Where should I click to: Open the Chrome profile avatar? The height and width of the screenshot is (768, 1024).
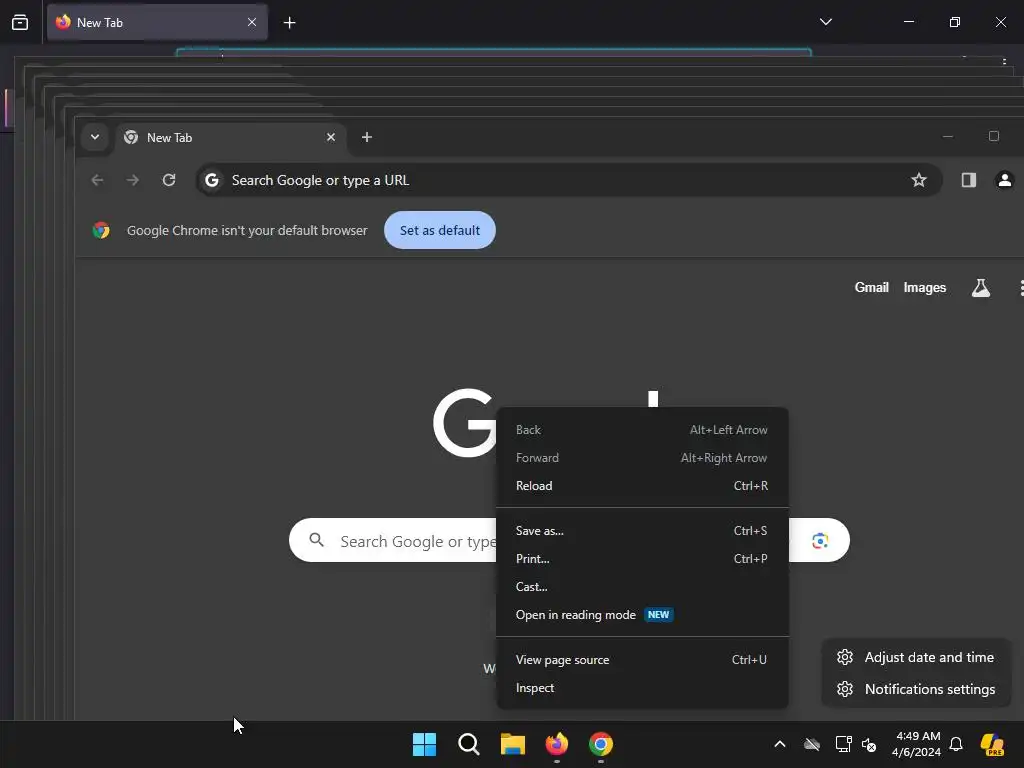(1004, 180)
